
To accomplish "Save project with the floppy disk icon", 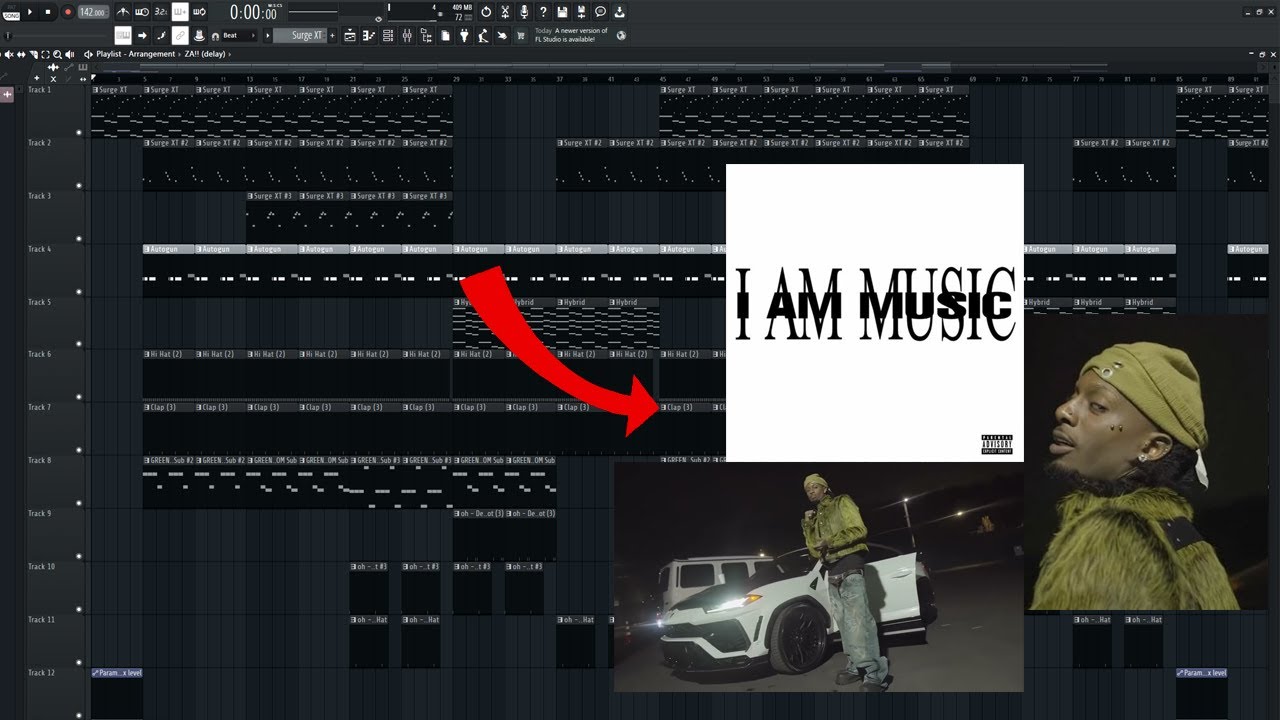I will [562, 12].
